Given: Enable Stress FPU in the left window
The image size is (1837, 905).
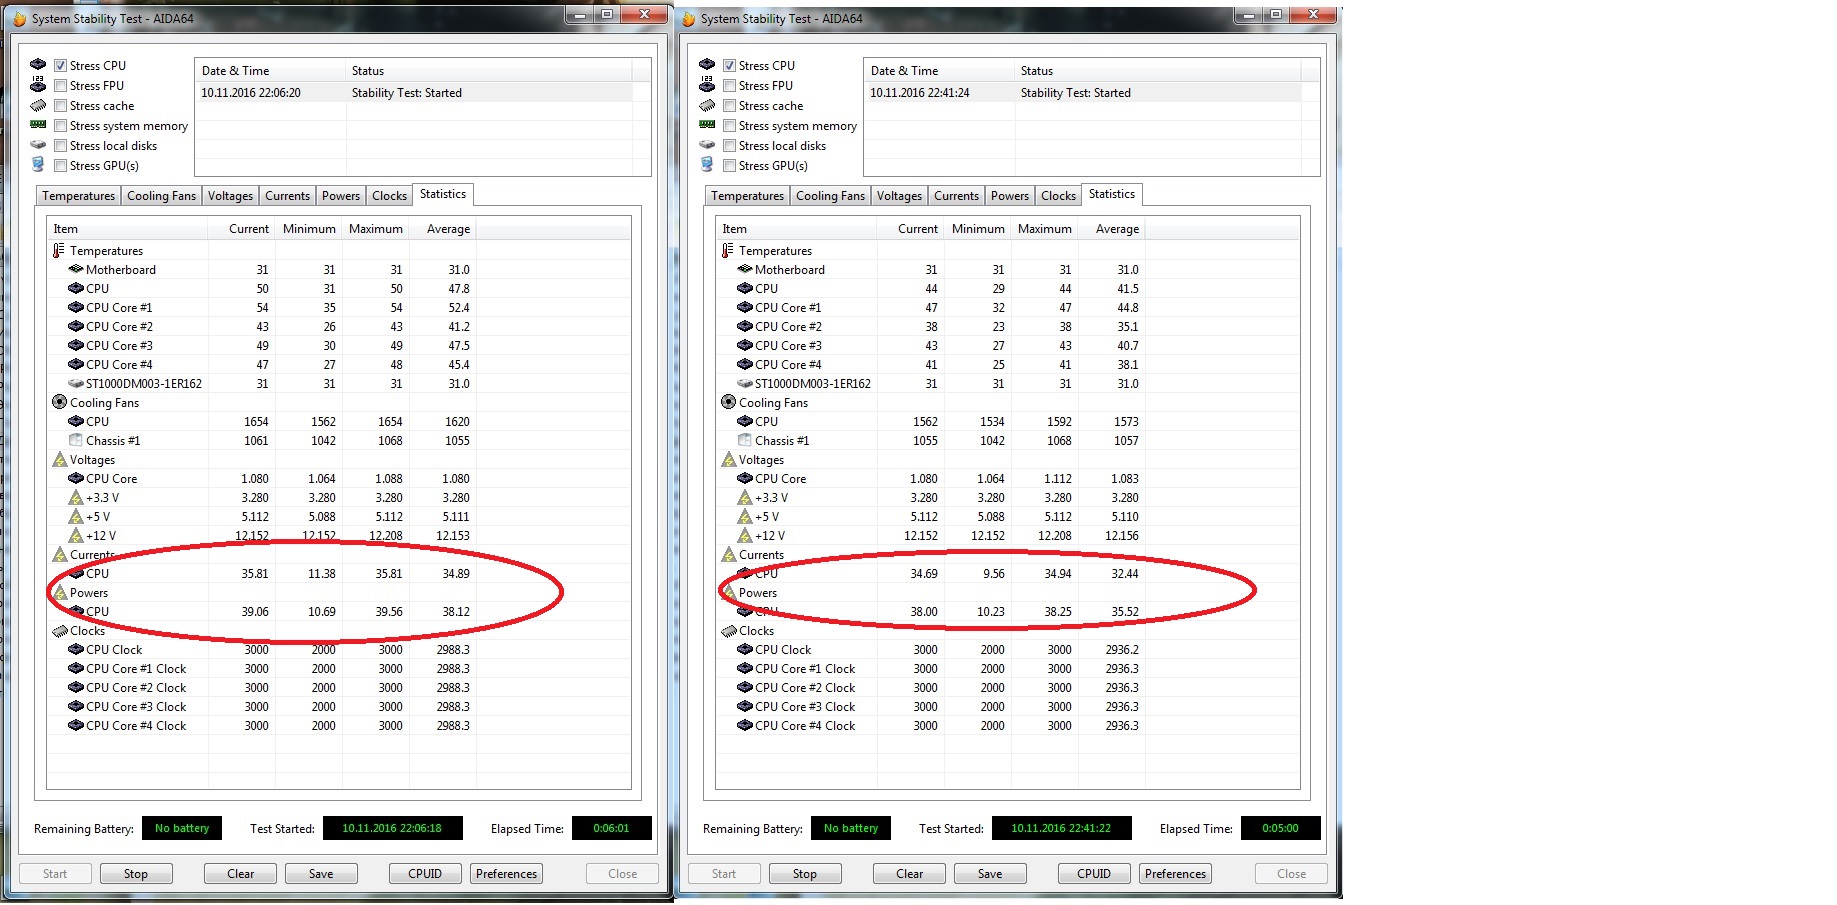Looking at the screenshot, I should point(61,85).
